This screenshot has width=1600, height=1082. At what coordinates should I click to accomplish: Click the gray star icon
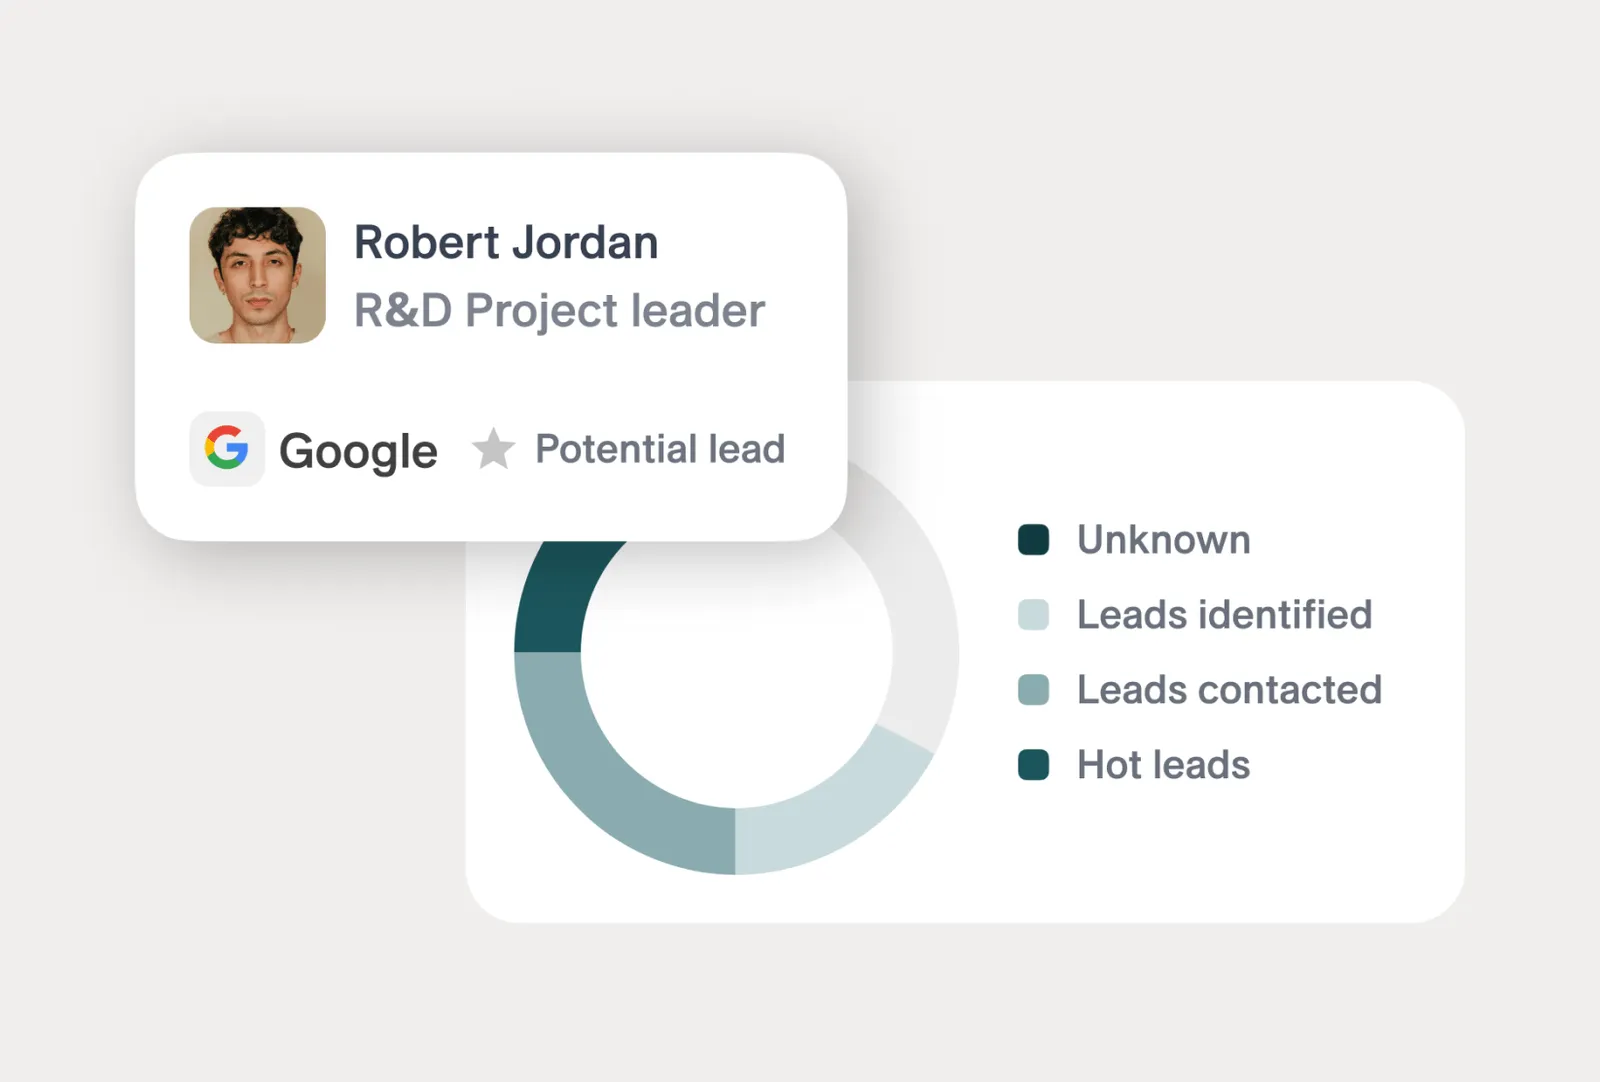(x=493, y=449)
